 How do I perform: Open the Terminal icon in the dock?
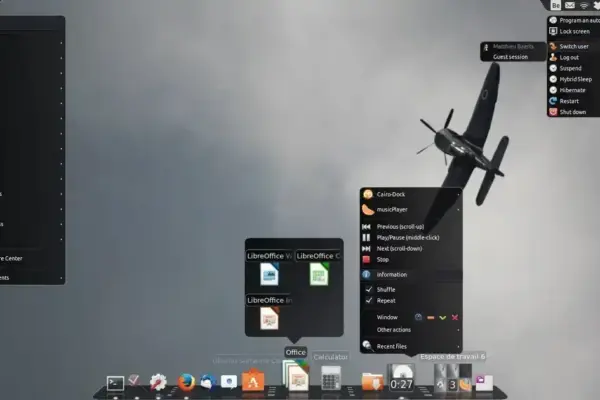pos(115,383)
